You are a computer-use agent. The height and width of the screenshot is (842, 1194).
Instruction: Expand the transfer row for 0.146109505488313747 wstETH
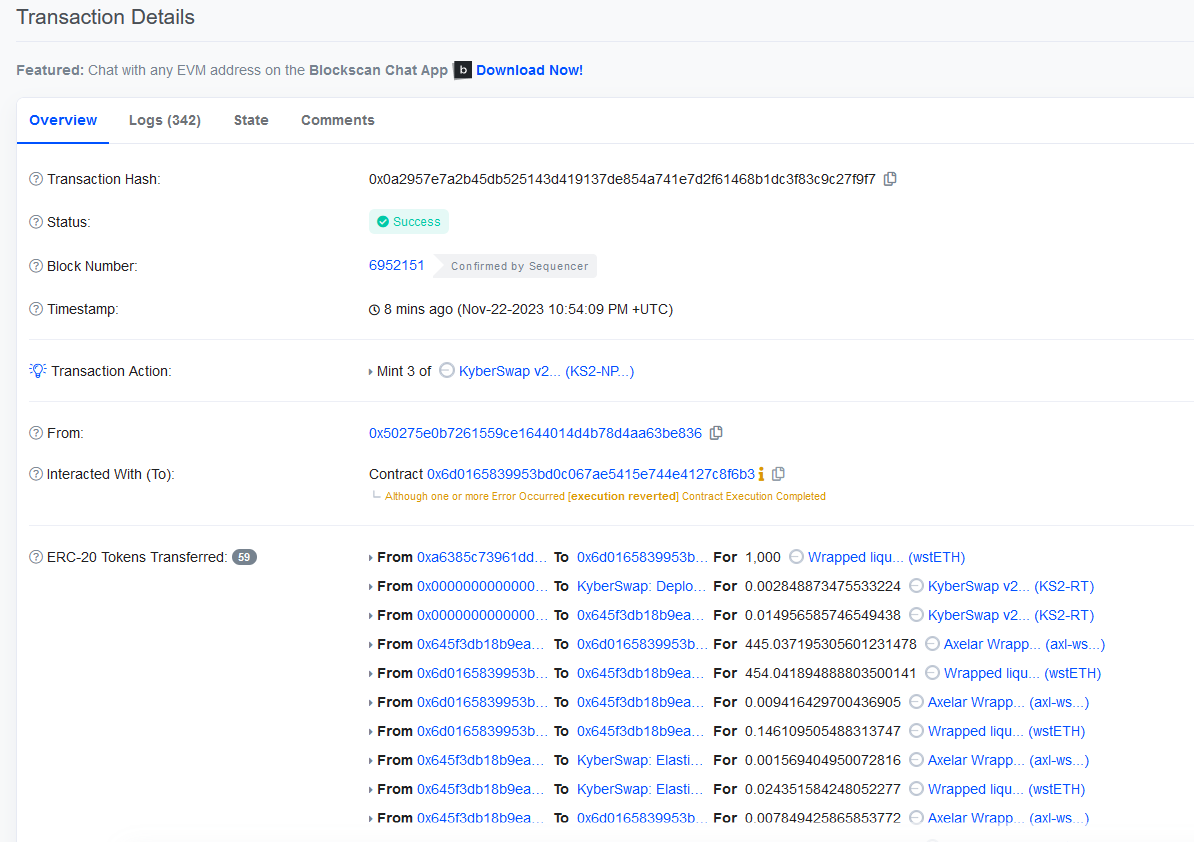371,732
